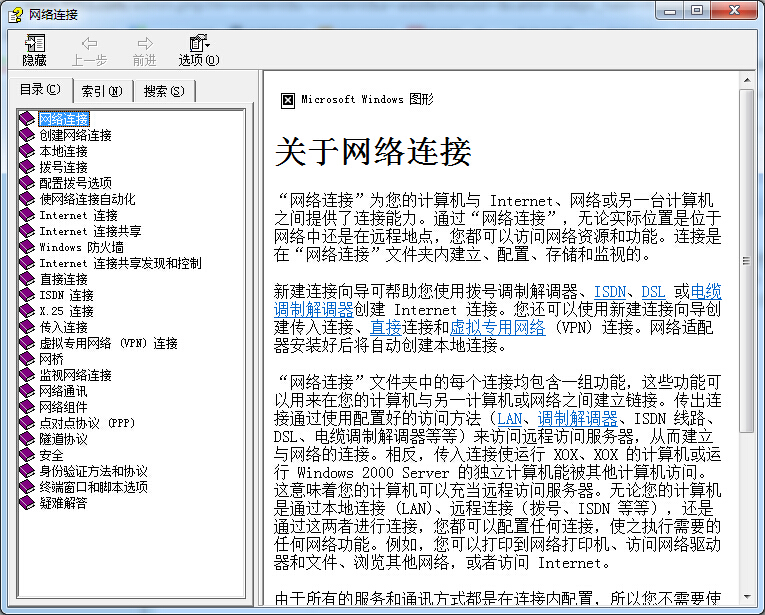Click book icon next to 拨号连接

click(27, 167)
